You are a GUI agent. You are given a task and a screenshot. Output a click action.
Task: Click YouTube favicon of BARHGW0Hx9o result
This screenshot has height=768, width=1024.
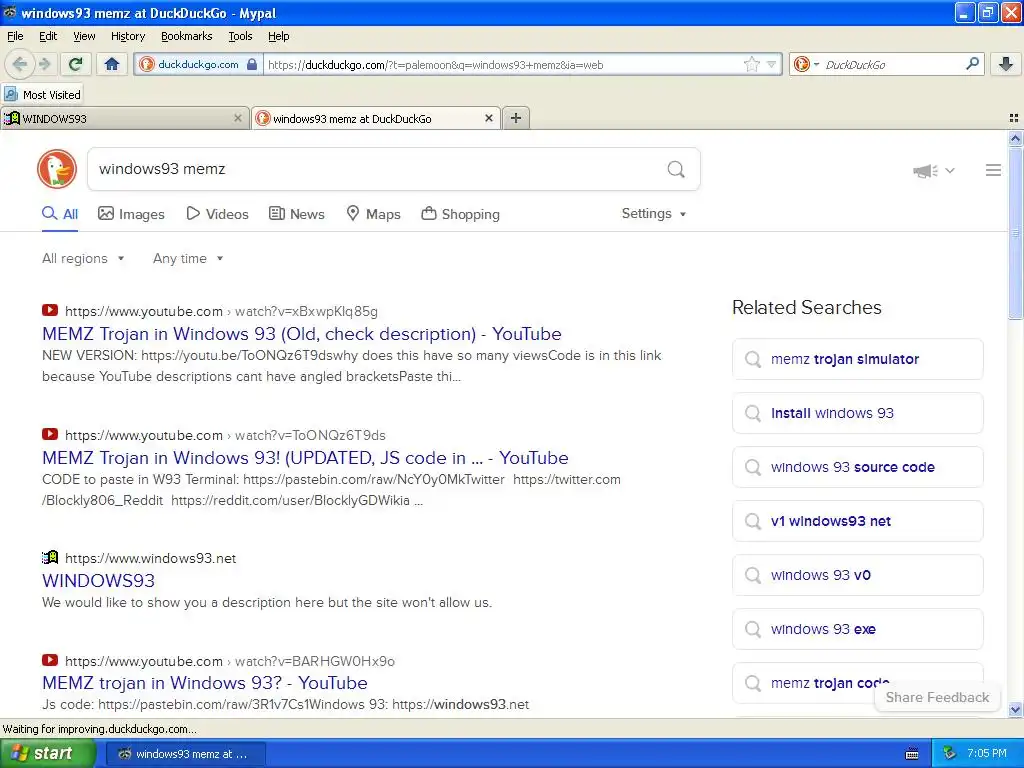point(50,660)
